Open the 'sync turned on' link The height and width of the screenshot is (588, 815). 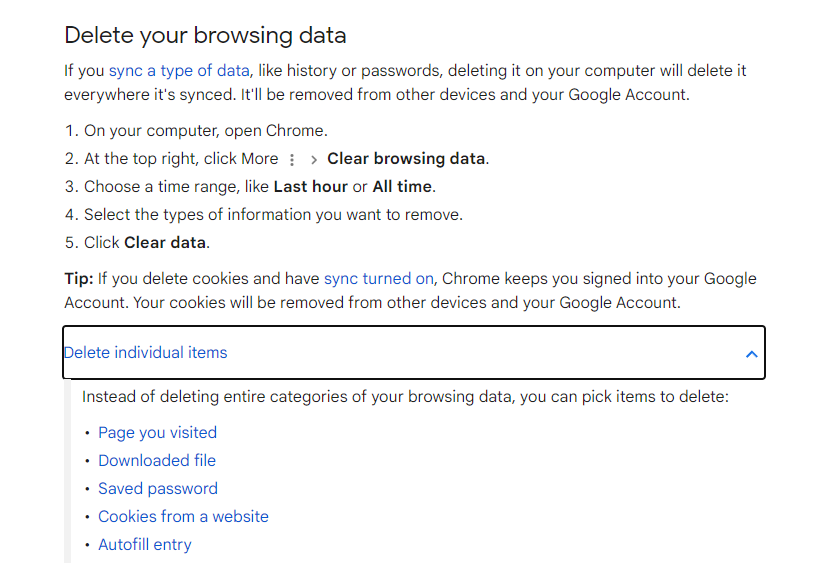(x=378, y=279)
